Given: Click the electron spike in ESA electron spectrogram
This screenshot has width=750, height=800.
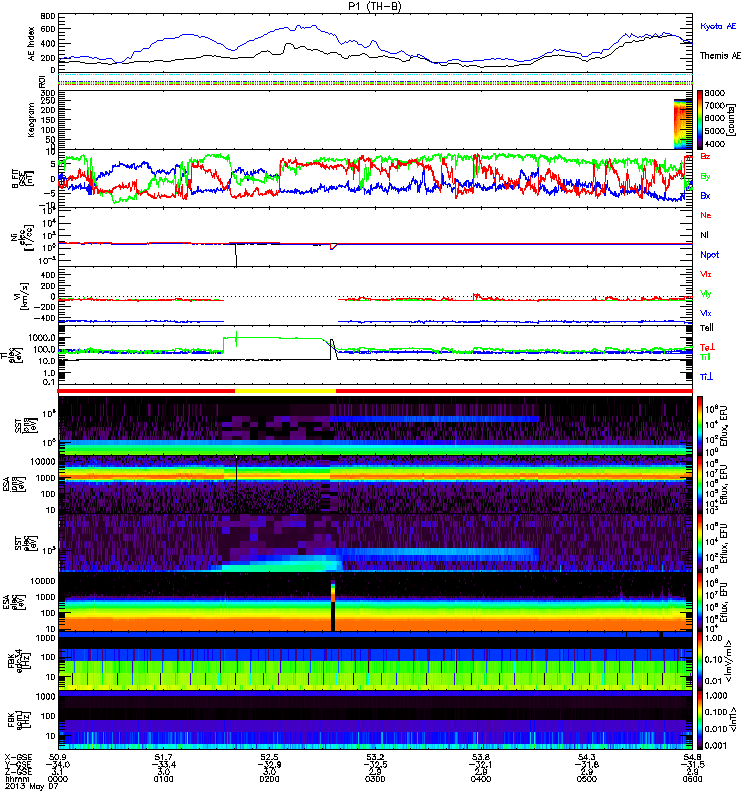Looking at the screenshot, I should [x=333, y=605].
